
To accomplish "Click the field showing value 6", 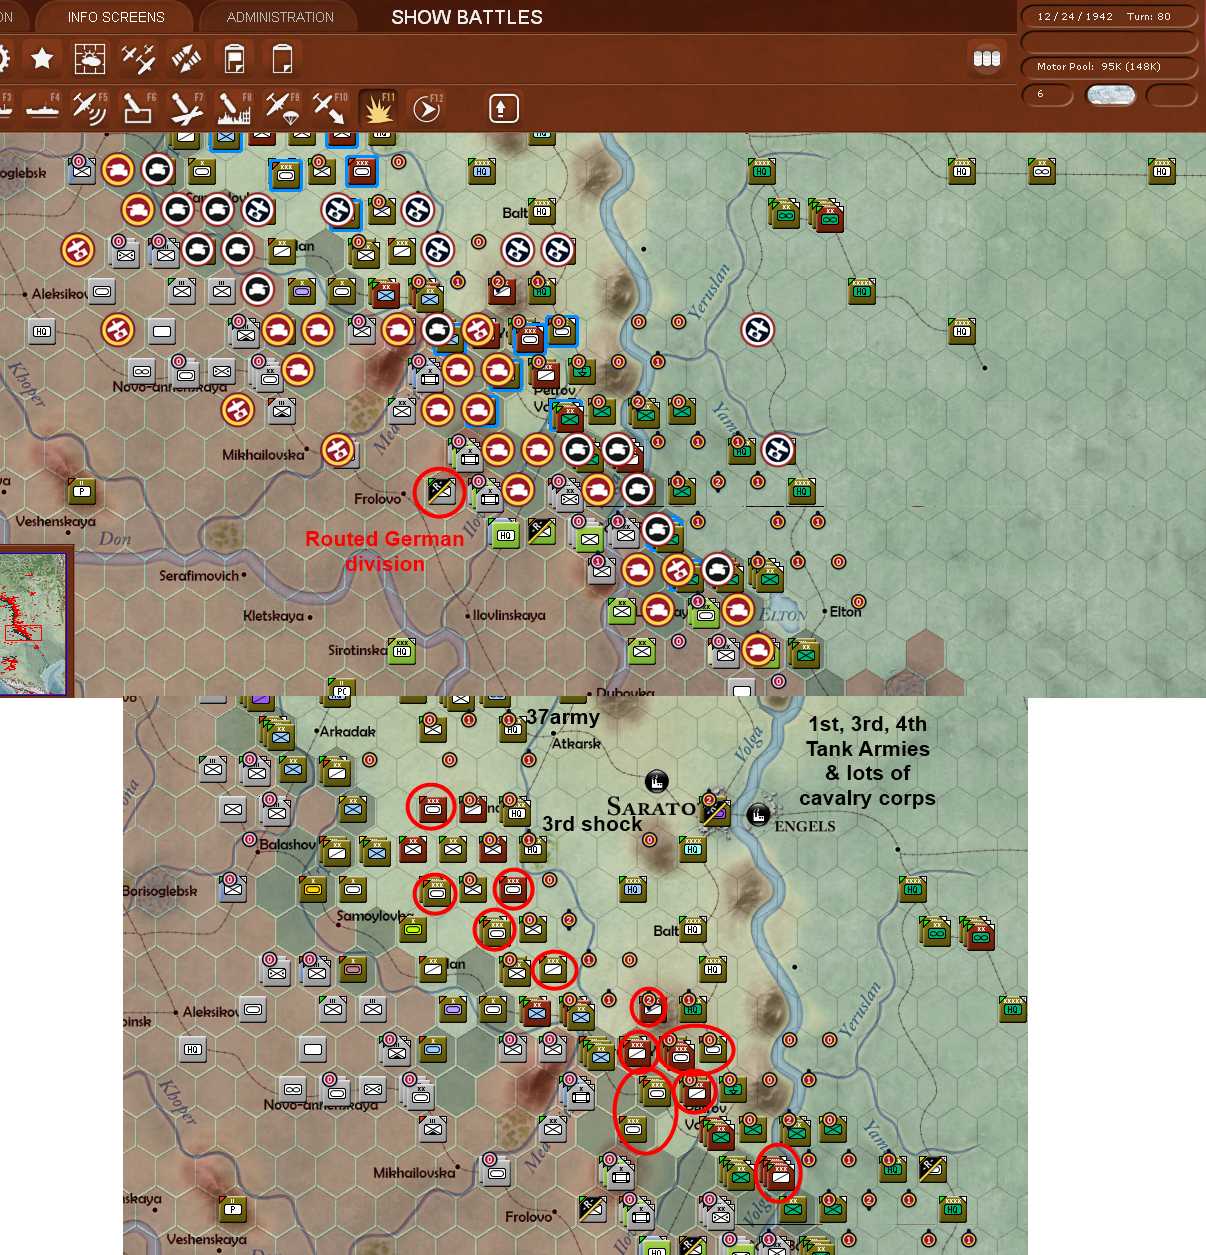I will pyautogui.click(x=1047, y=95).
